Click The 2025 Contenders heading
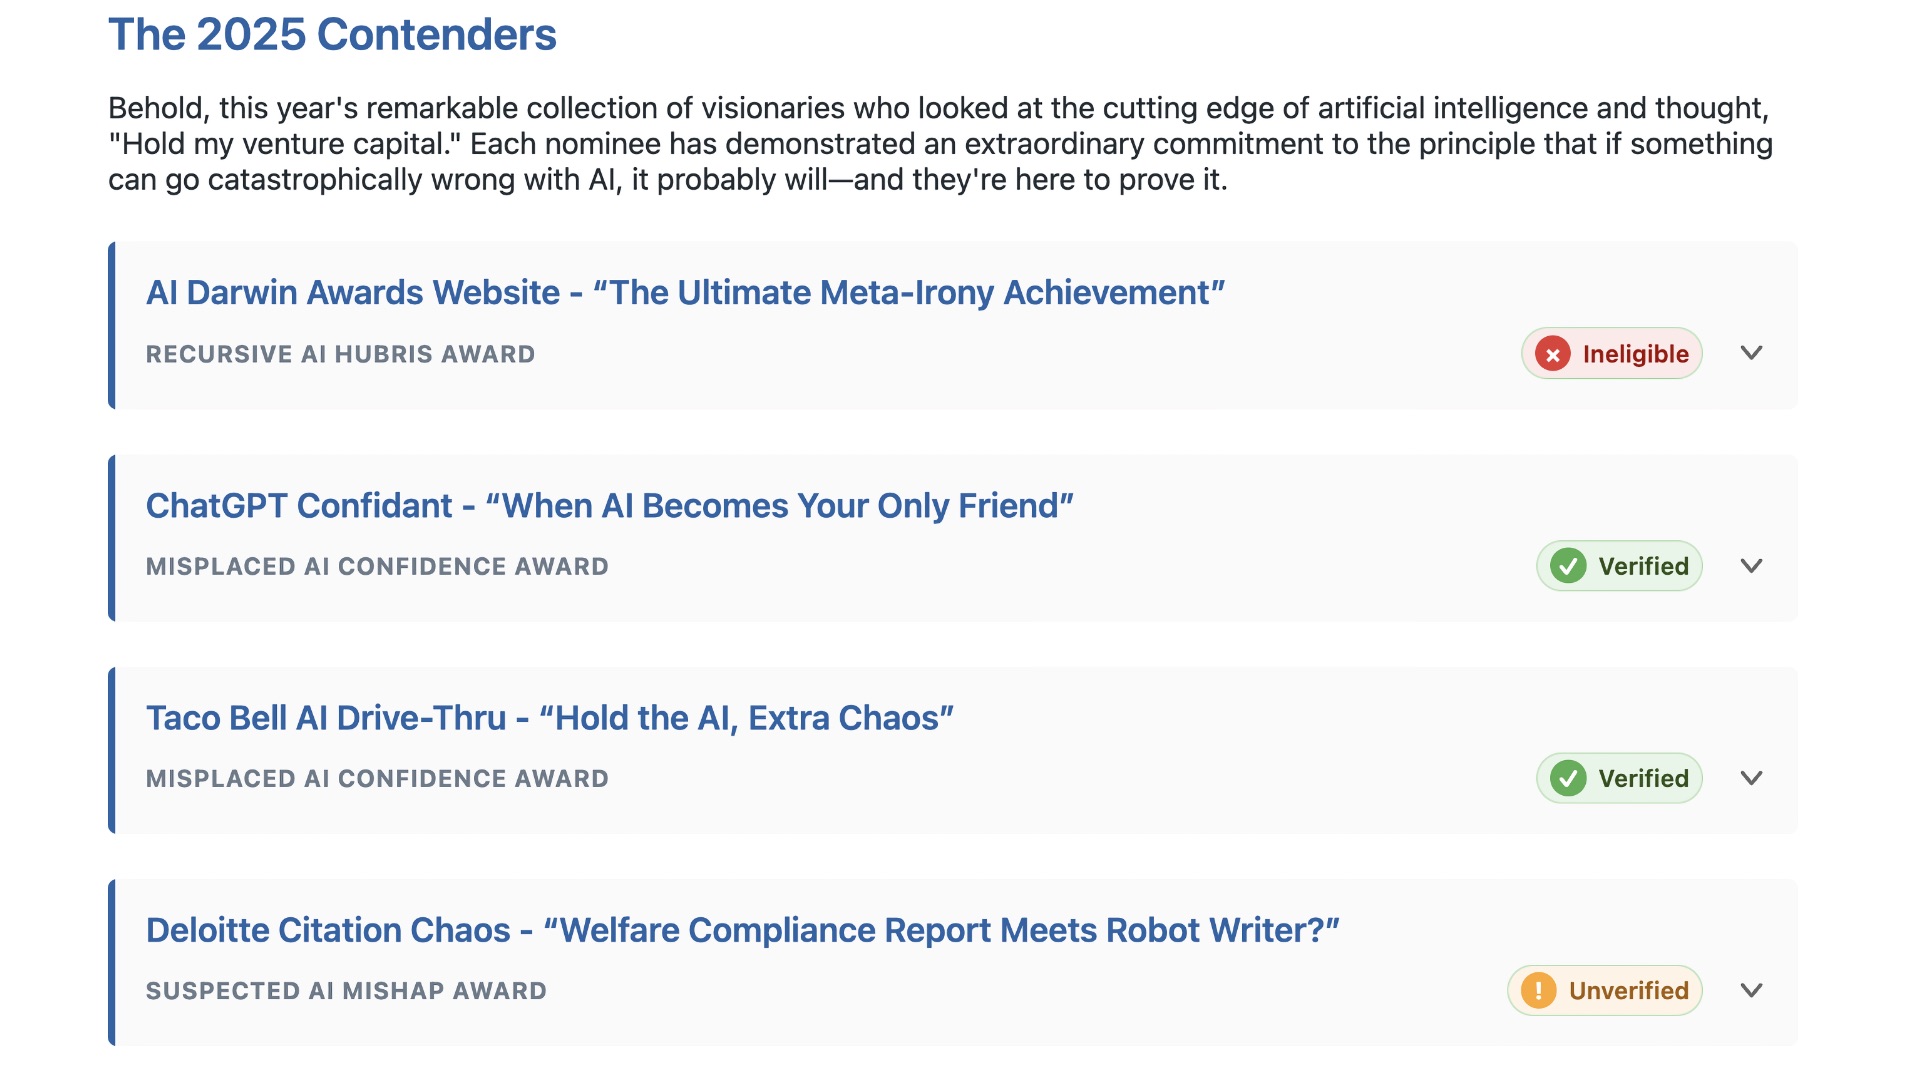This screenshot has width=1920, height=1080. pos(332,35)
